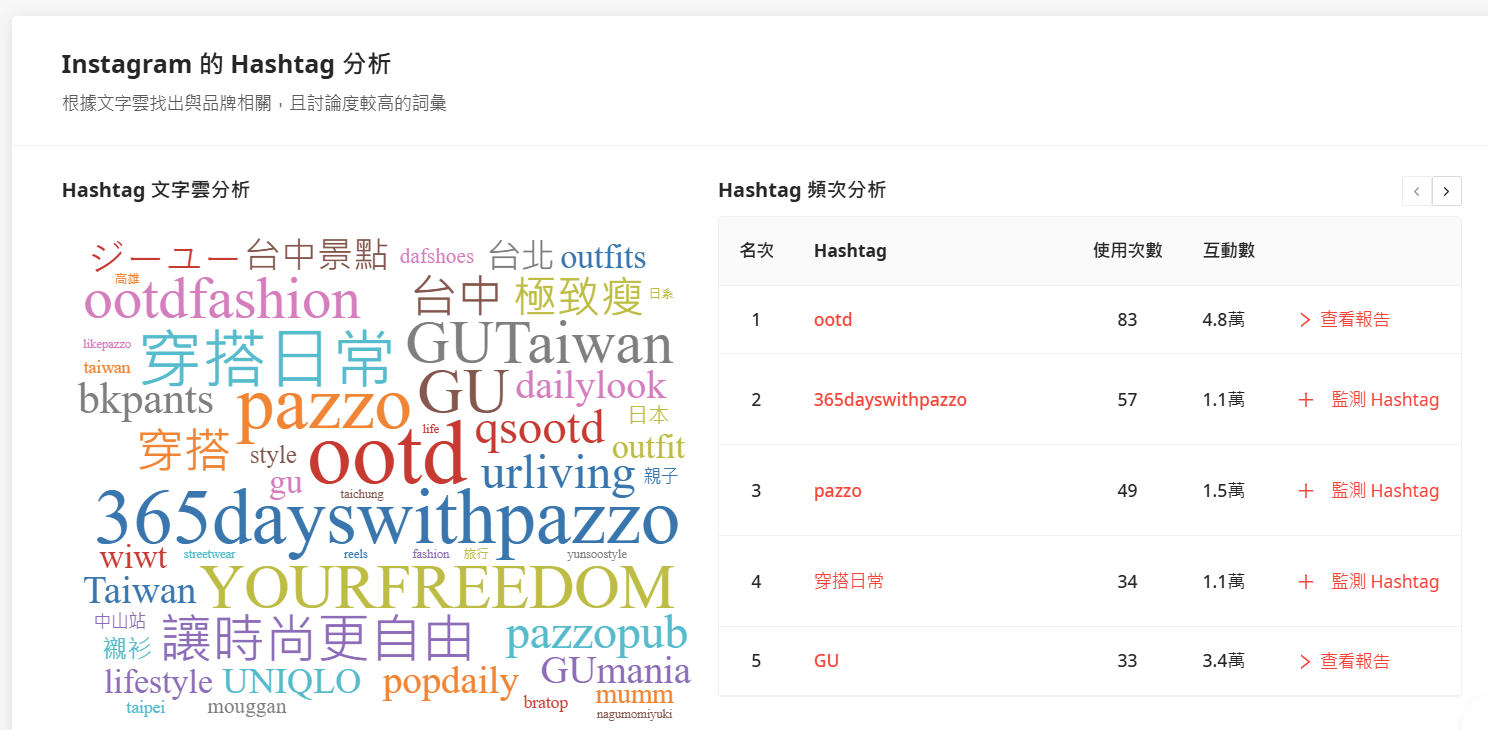
Task: Open the ootd hashtag link in table
Action: pyautogui.click(x=833, y=320)
